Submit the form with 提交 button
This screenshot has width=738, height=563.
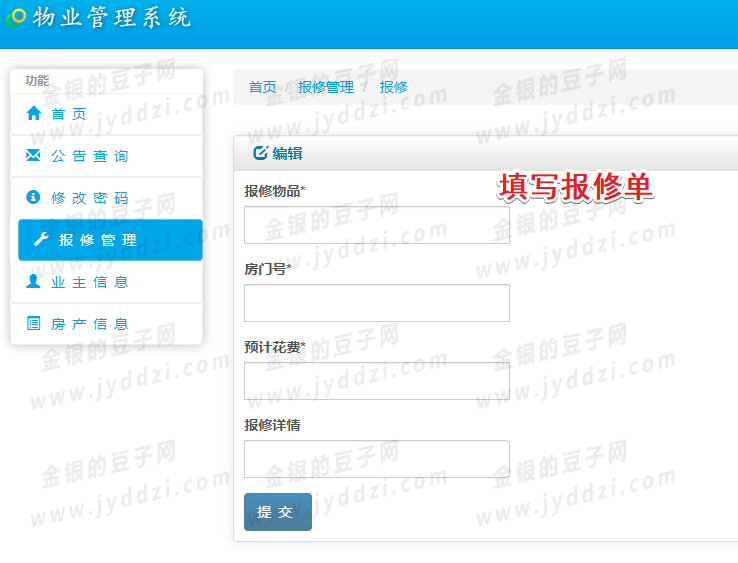click(278, 512)
